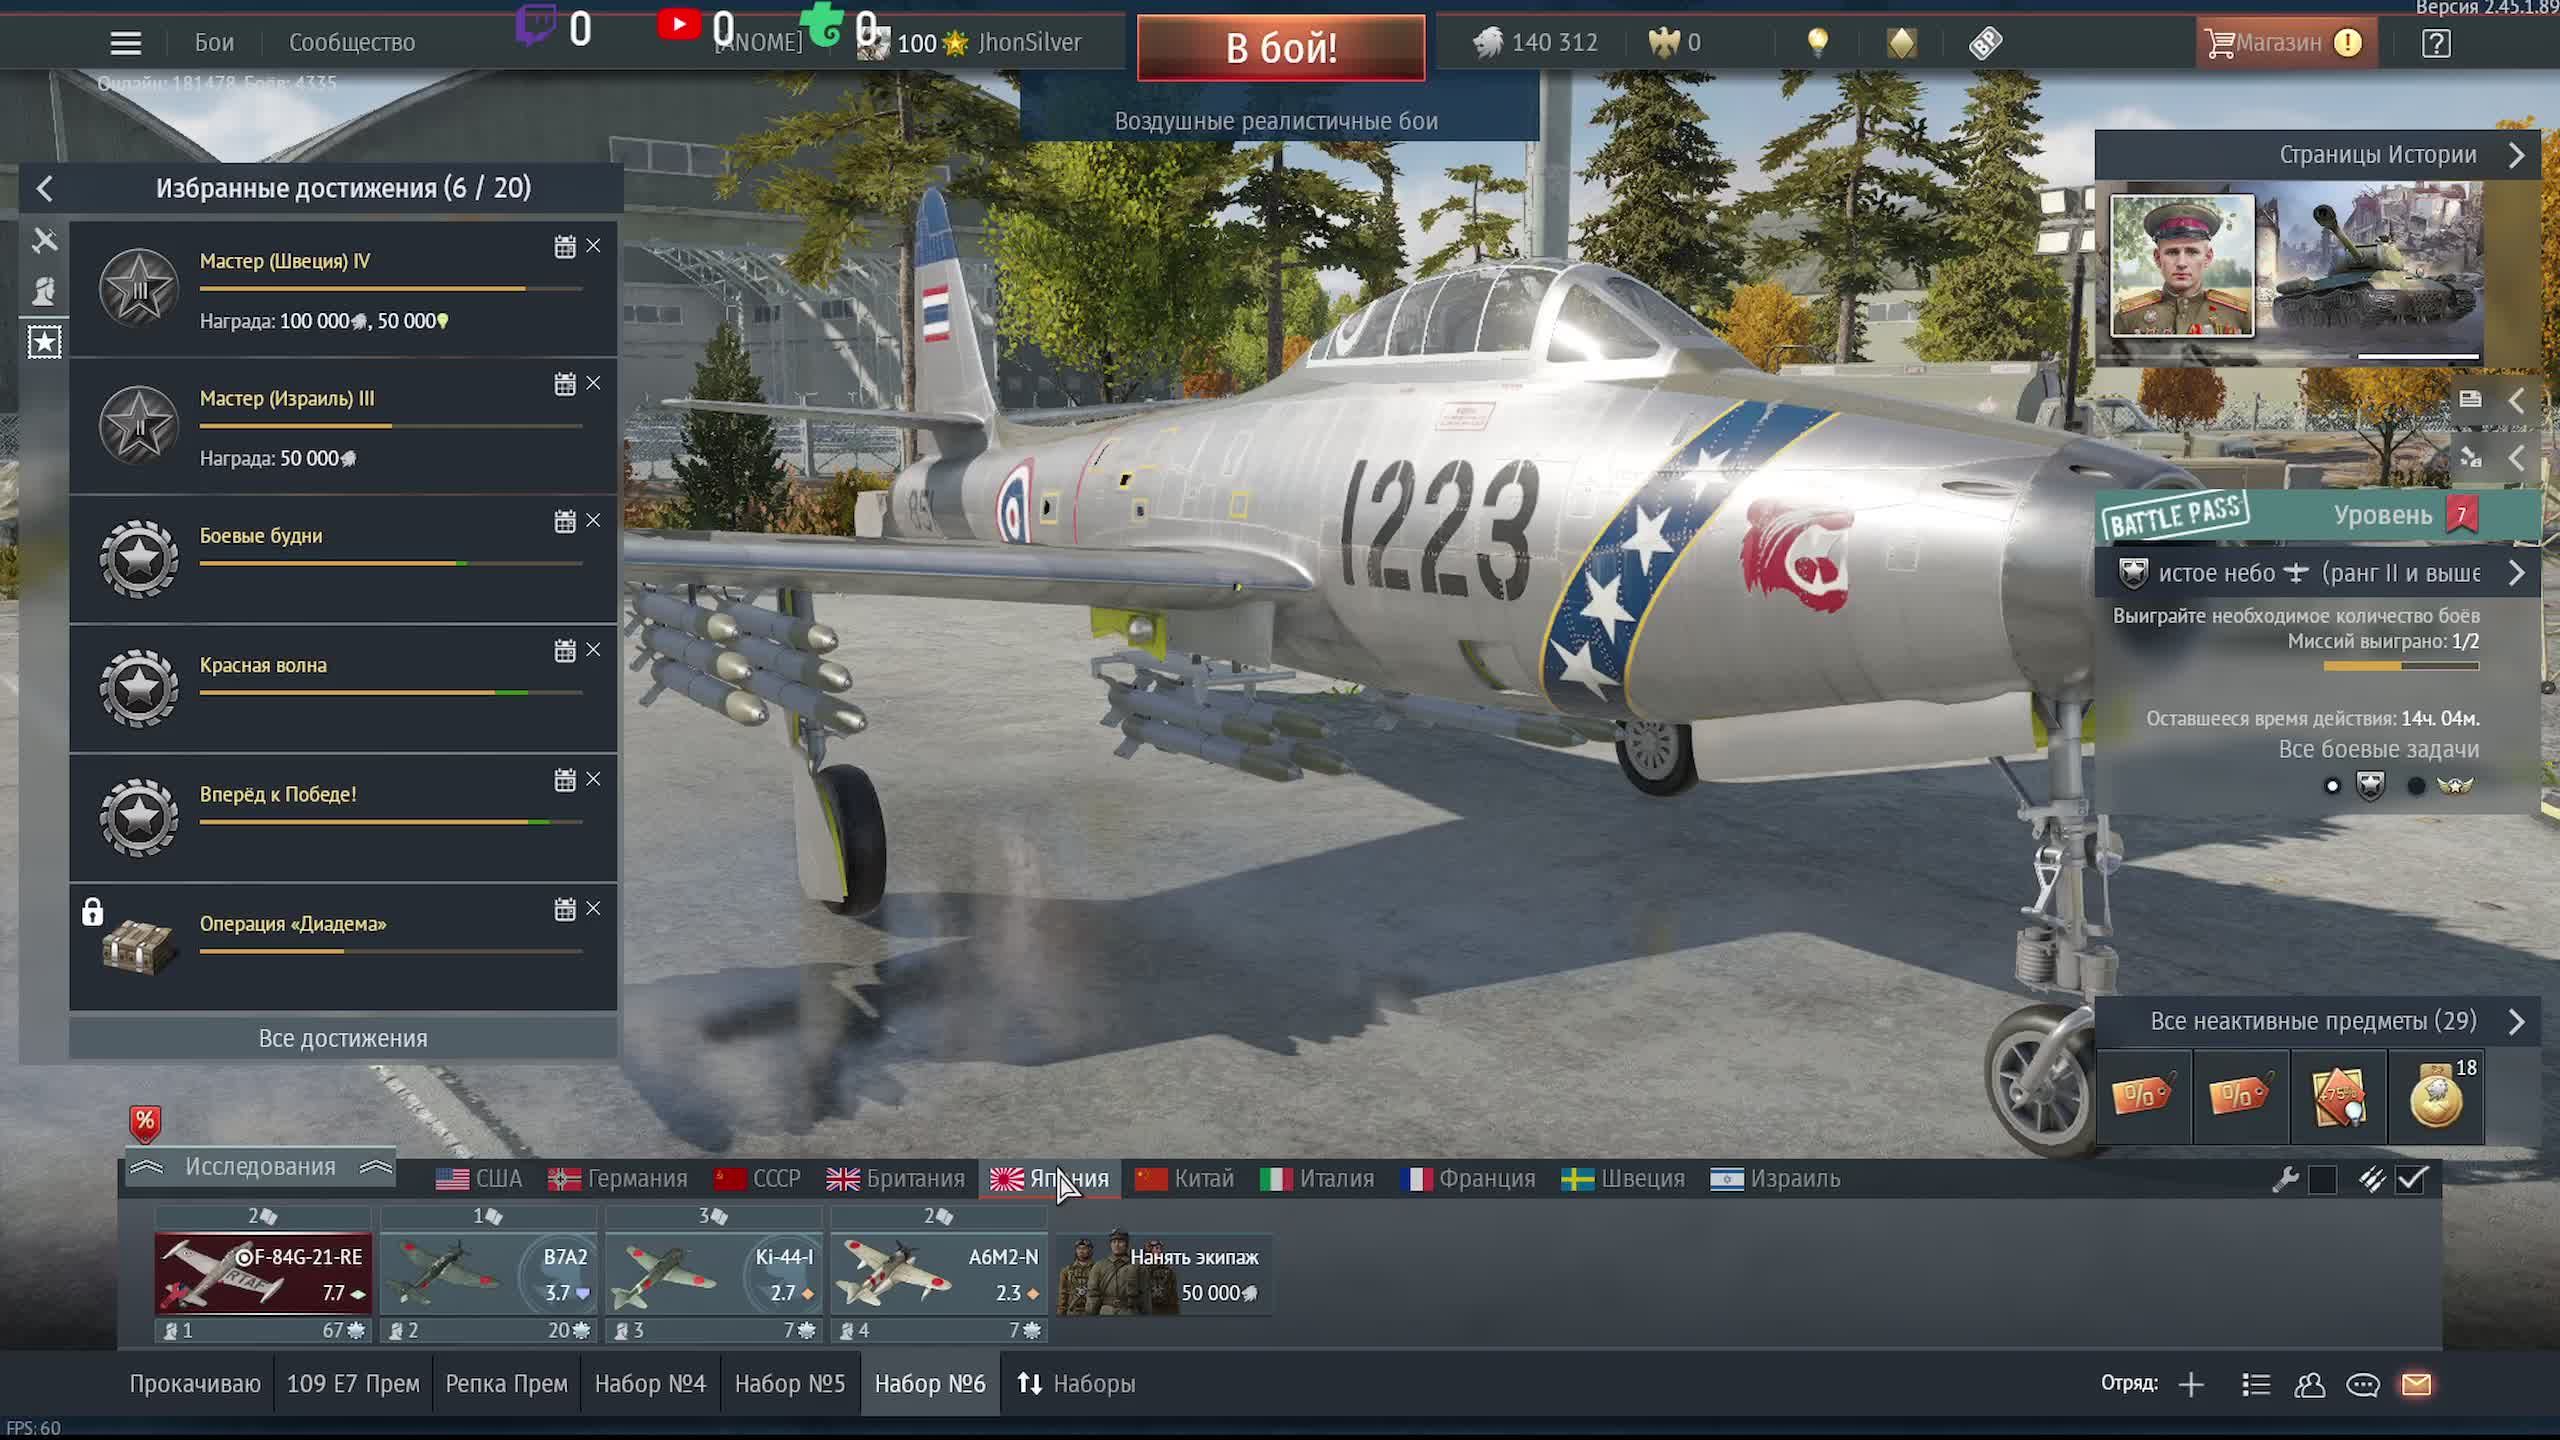Image resolution: width=2560 pixels, height=1440 pixels.
Task: Enable the auto-repair wrench checkbox
Action: click(2322, 1180)
